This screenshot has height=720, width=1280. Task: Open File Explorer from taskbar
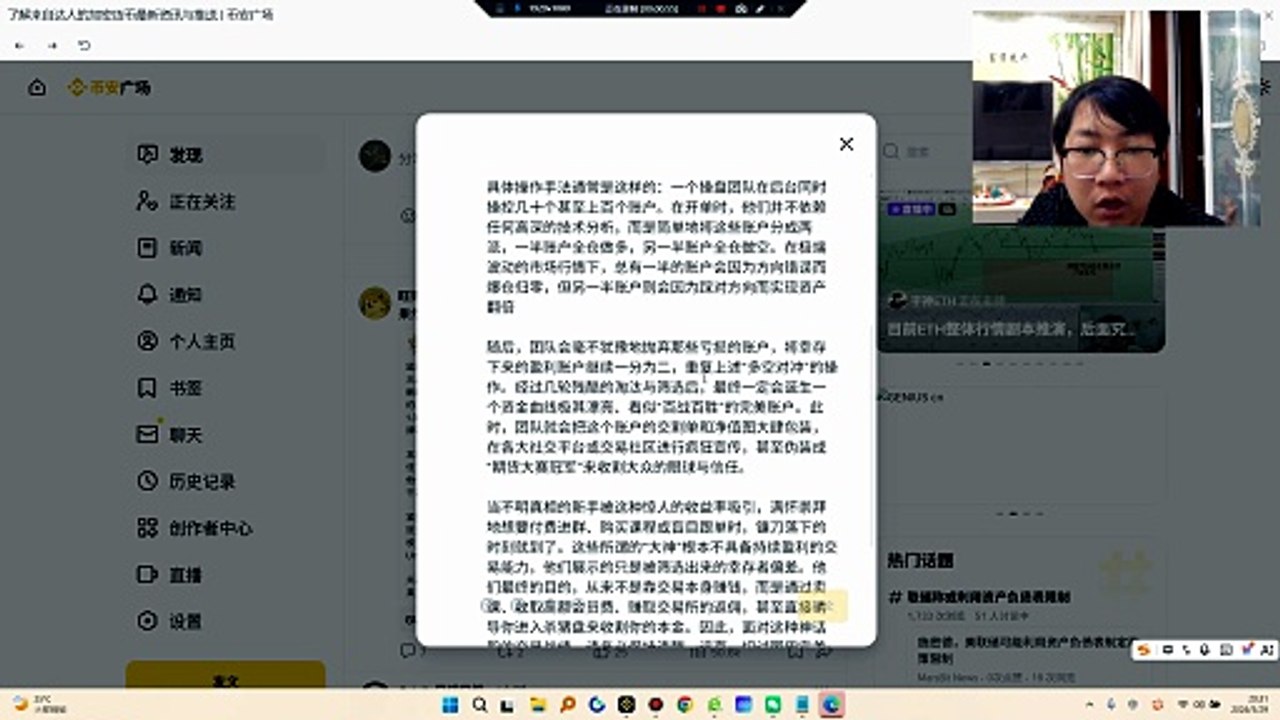(x=538, y=704)
